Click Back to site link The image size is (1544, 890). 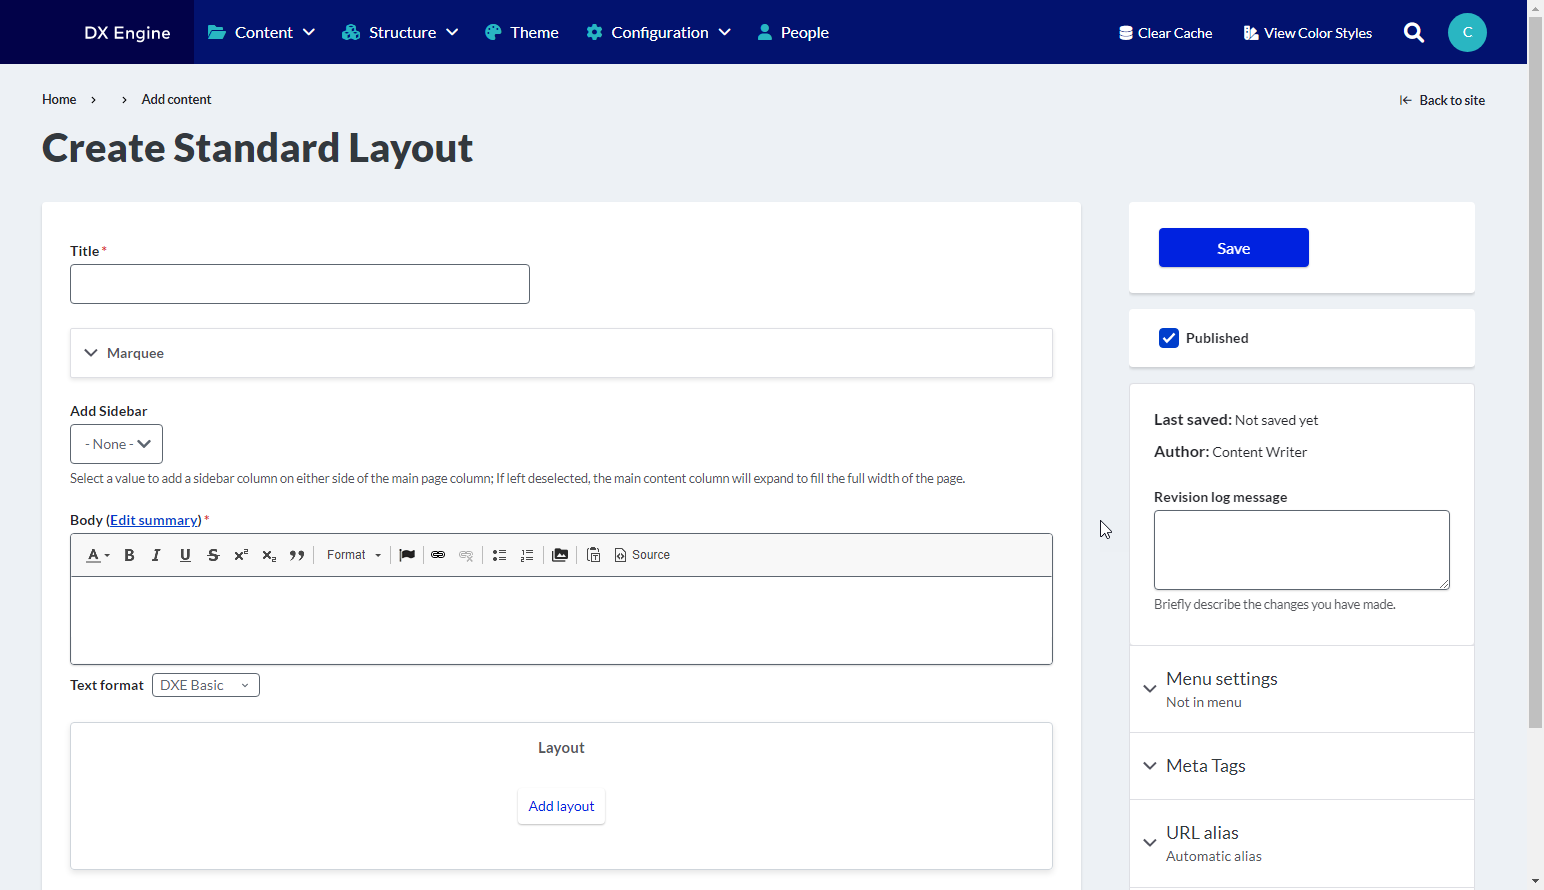1442,100
